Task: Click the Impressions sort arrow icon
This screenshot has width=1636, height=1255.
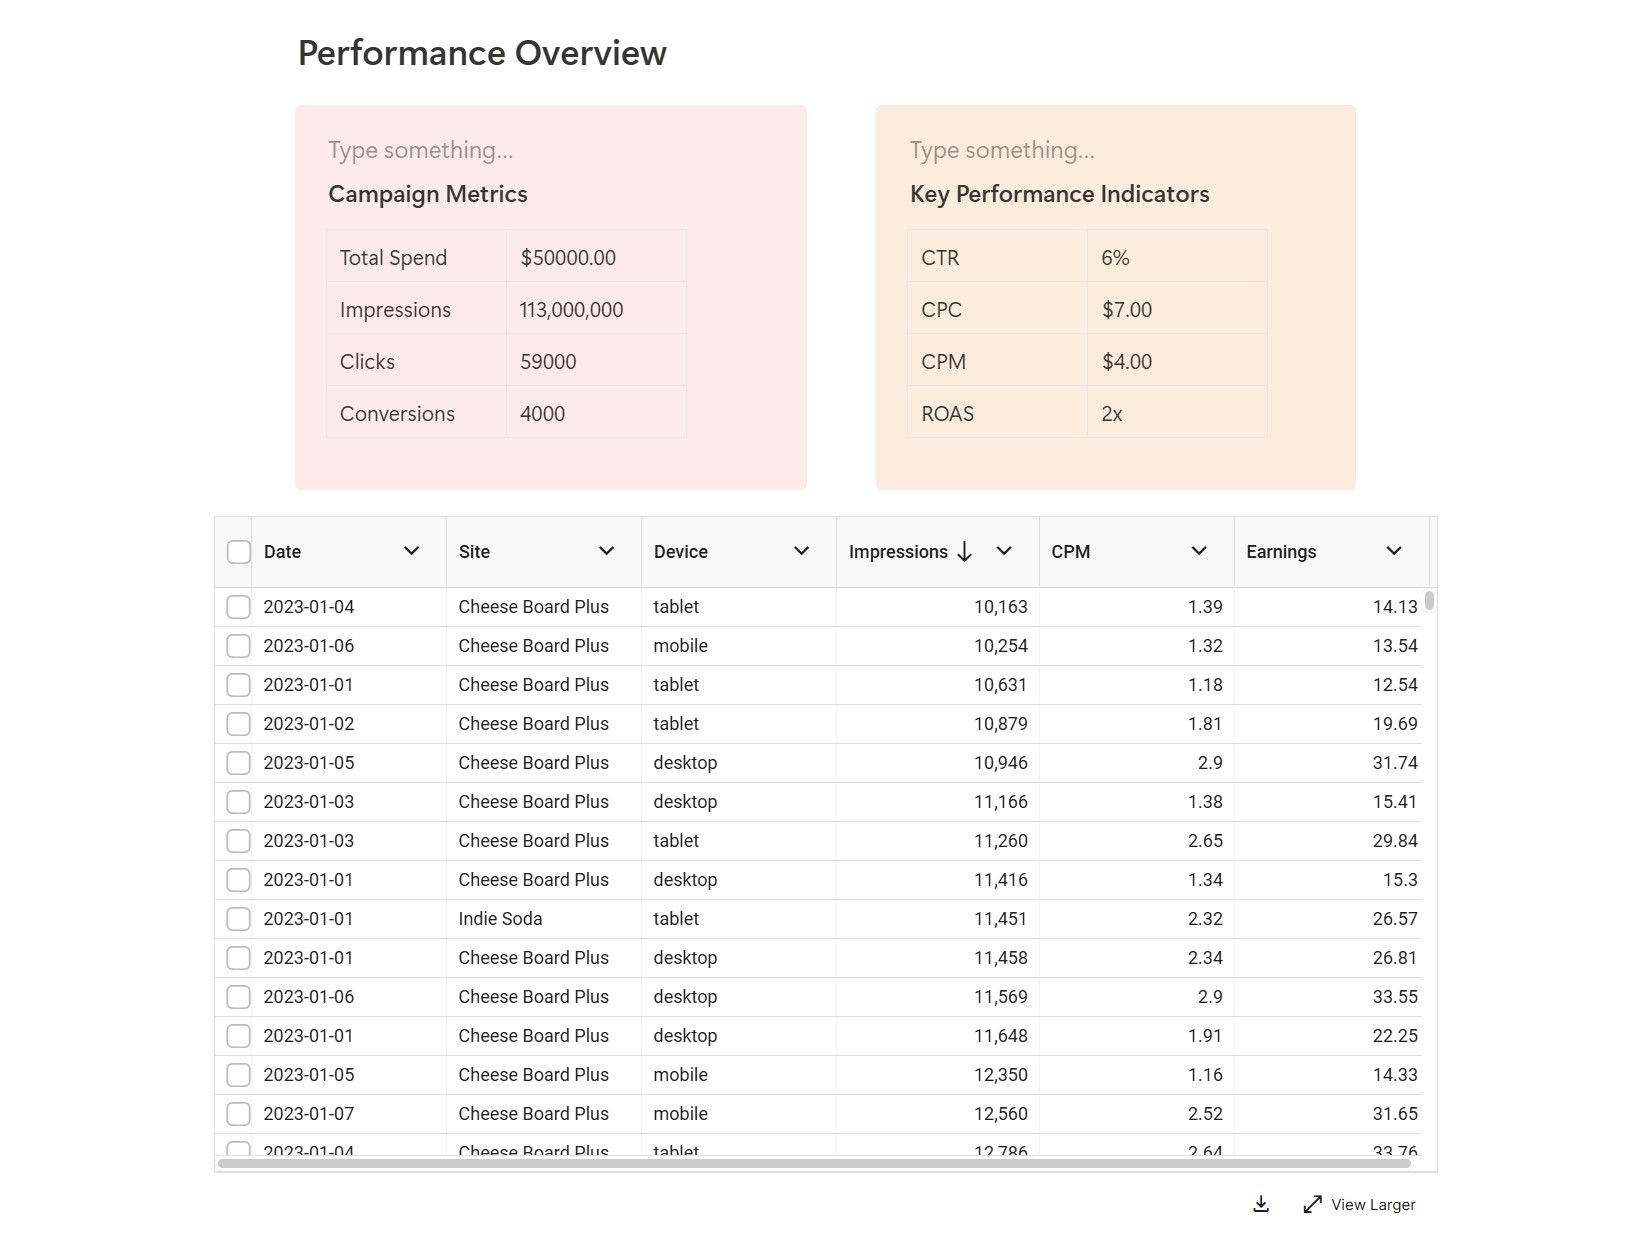Action: 964,551
